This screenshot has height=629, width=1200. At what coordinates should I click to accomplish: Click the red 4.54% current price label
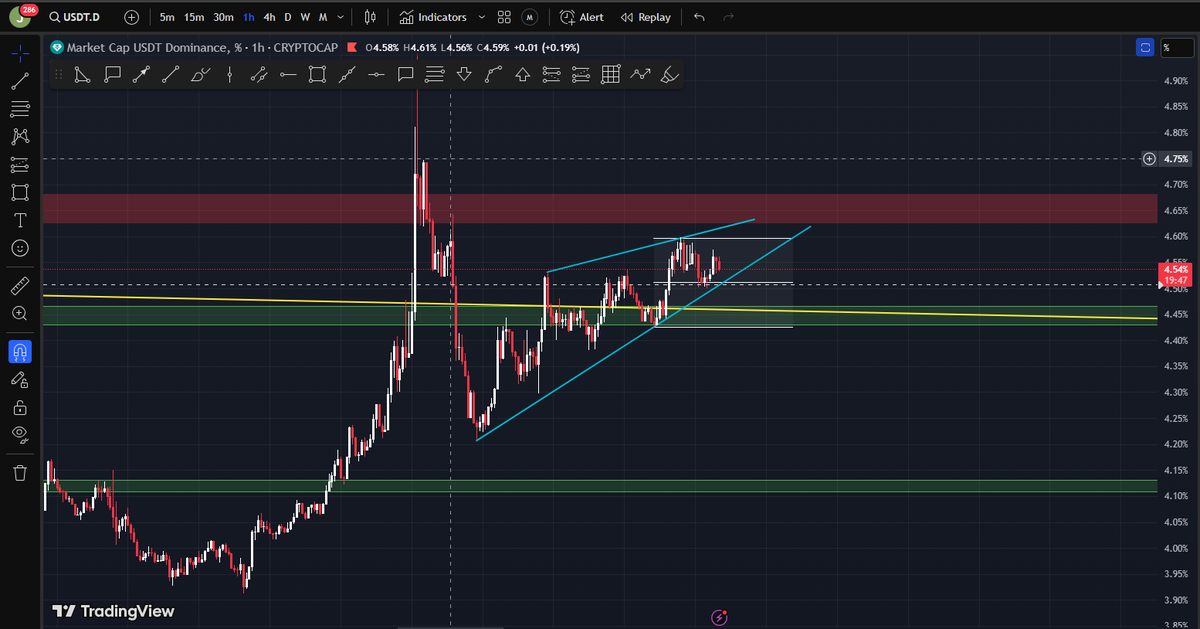pos(1174,275)
